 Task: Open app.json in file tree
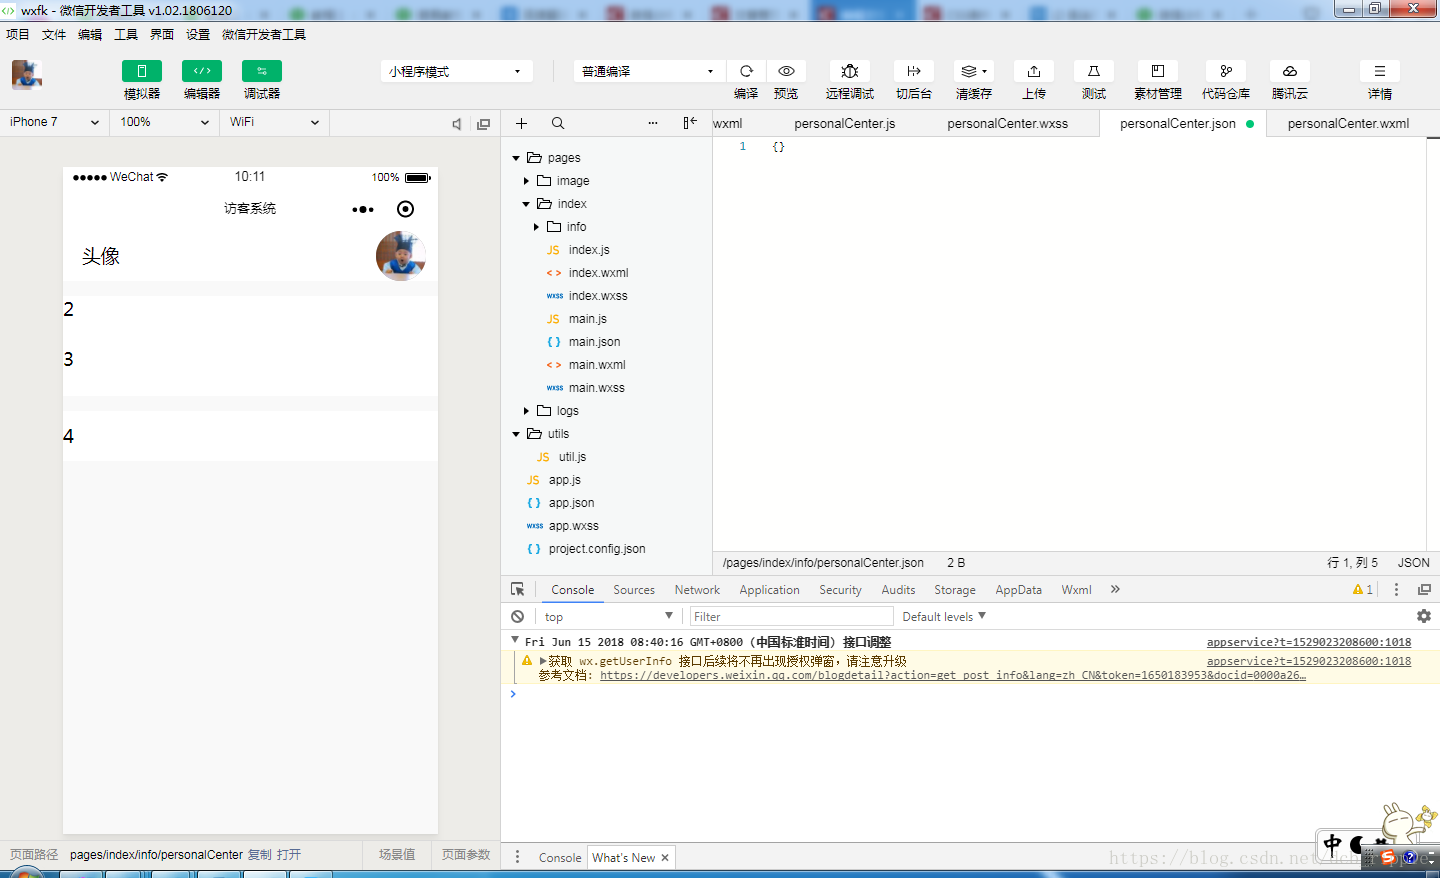point(571,503)
